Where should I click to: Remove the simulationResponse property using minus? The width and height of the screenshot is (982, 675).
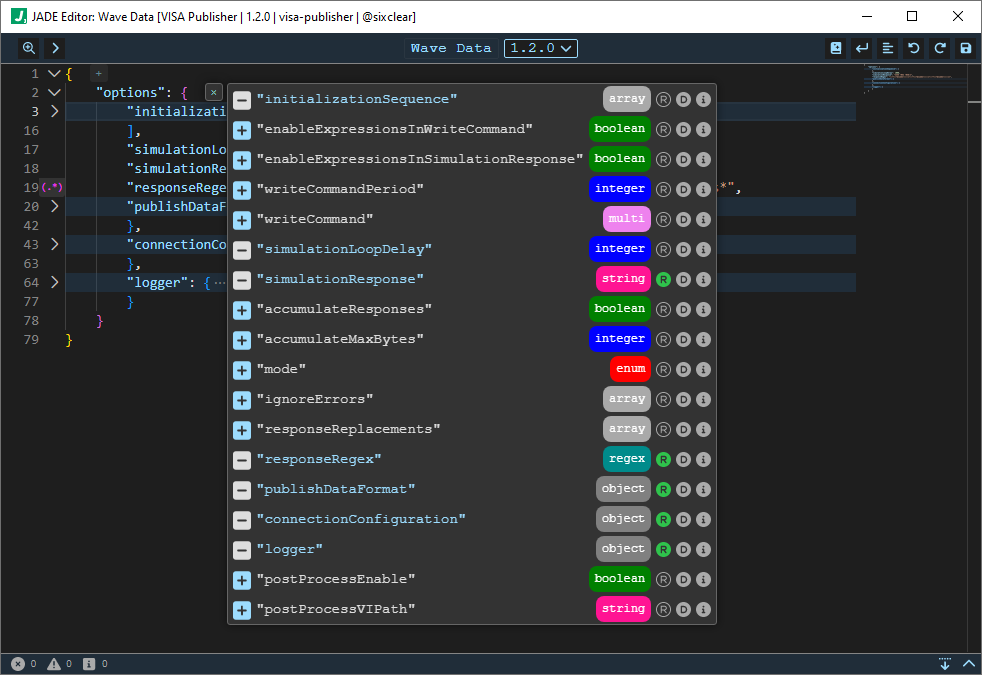click(242, 280)
